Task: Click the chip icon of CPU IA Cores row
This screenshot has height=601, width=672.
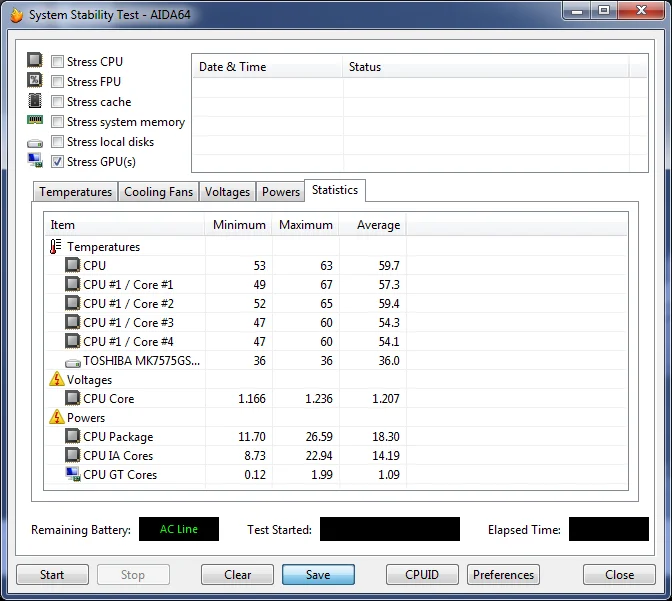Action: pos(72,455)
